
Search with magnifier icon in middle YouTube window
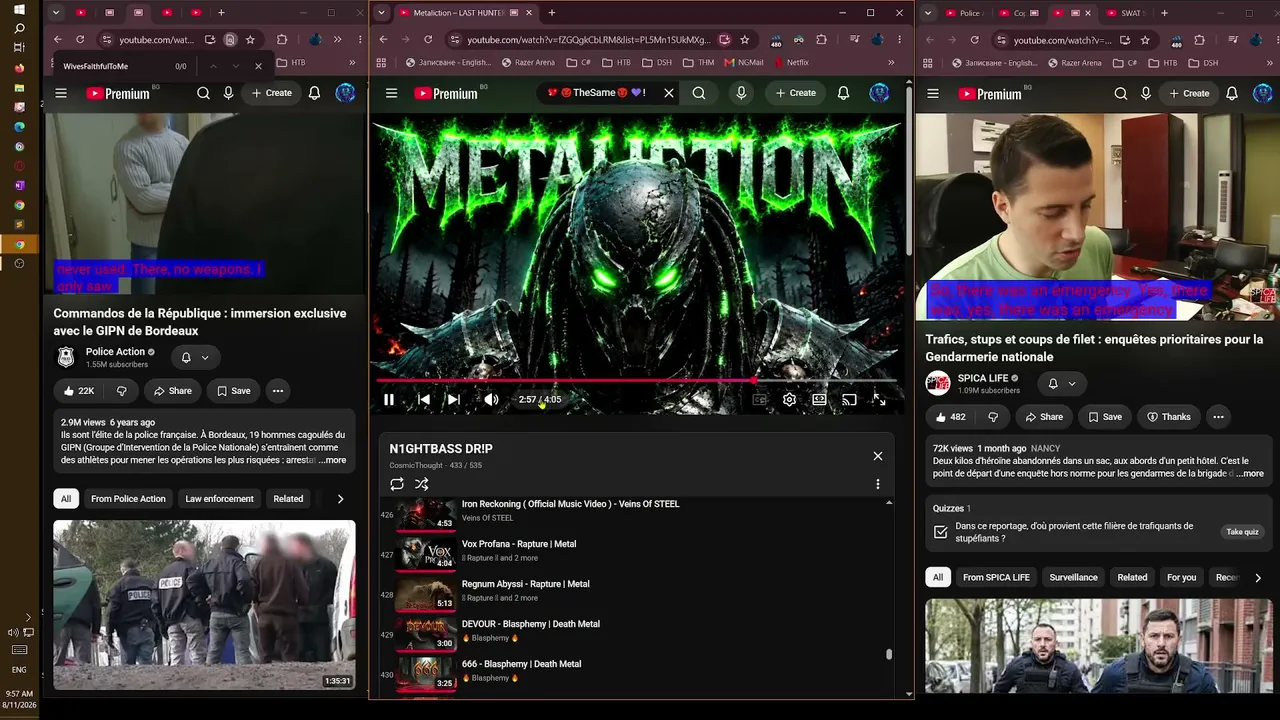point(699,93)
